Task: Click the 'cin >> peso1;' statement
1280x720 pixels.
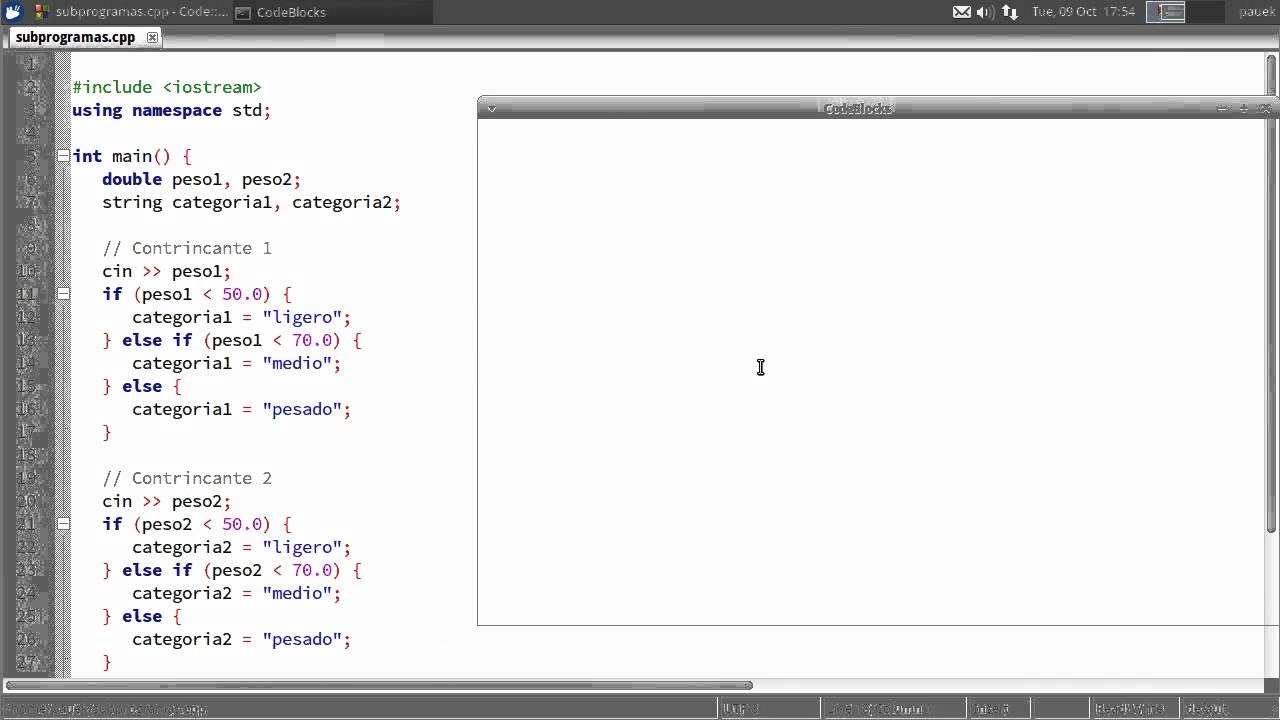Action: (166, 271)
